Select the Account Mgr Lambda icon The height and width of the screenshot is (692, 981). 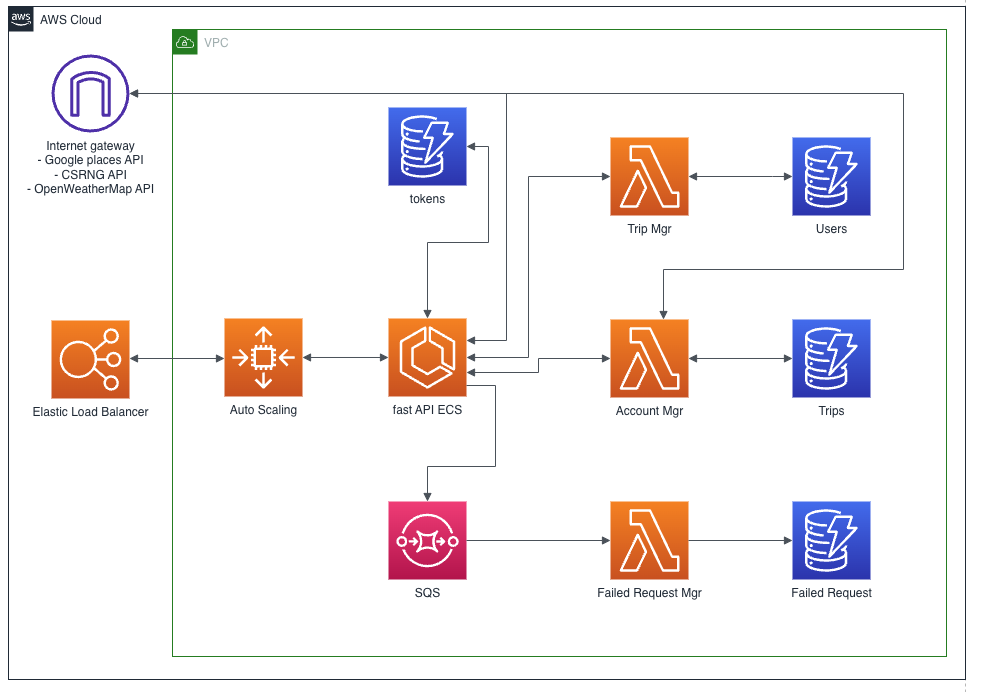click(x=649, y=359)
